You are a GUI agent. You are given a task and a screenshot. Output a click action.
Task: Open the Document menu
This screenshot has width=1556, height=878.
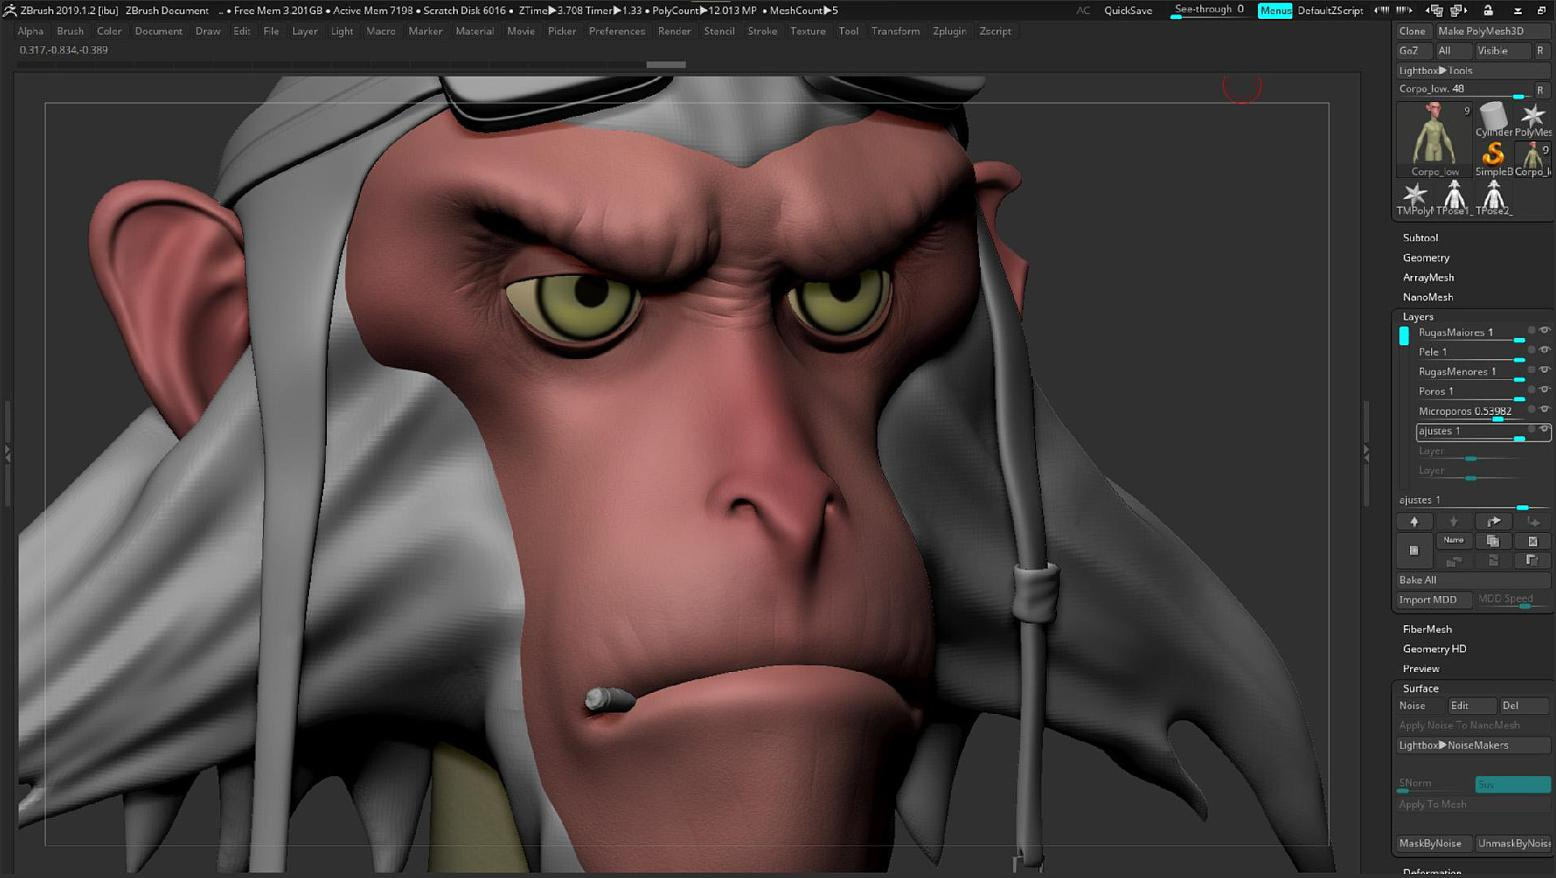(158, 31)
